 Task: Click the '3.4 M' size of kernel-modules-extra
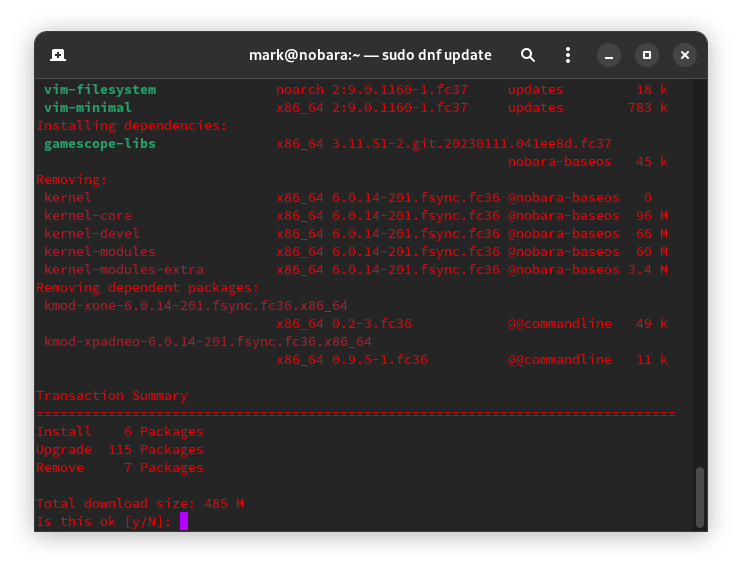click(648, 269)
